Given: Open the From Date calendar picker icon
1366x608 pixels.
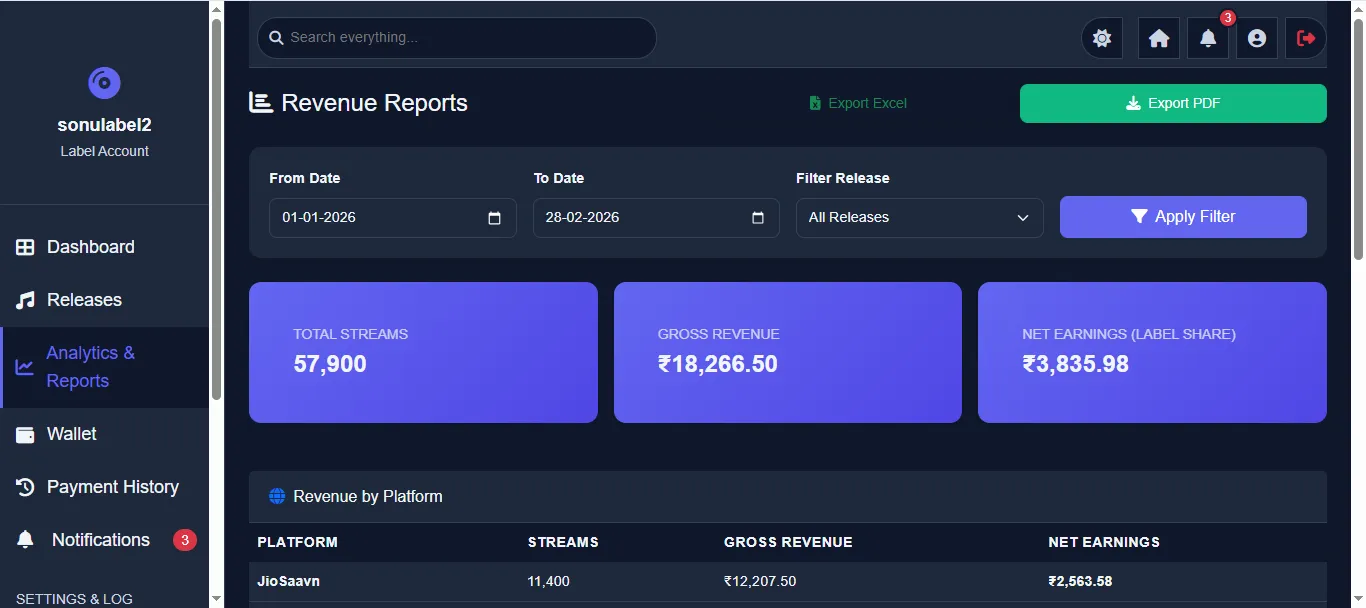Looking at the screenshot, I should [494, 218].
